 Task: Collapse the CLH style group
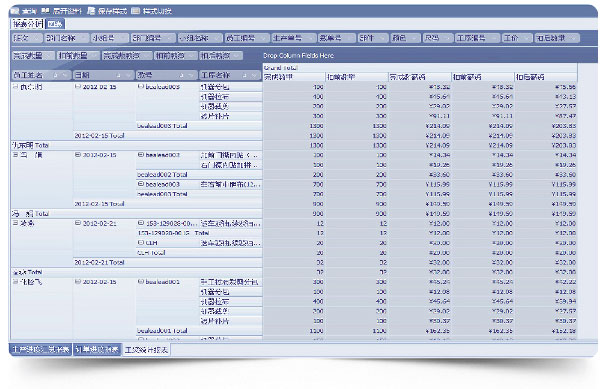pyautogui.click(x=141, y=243)
